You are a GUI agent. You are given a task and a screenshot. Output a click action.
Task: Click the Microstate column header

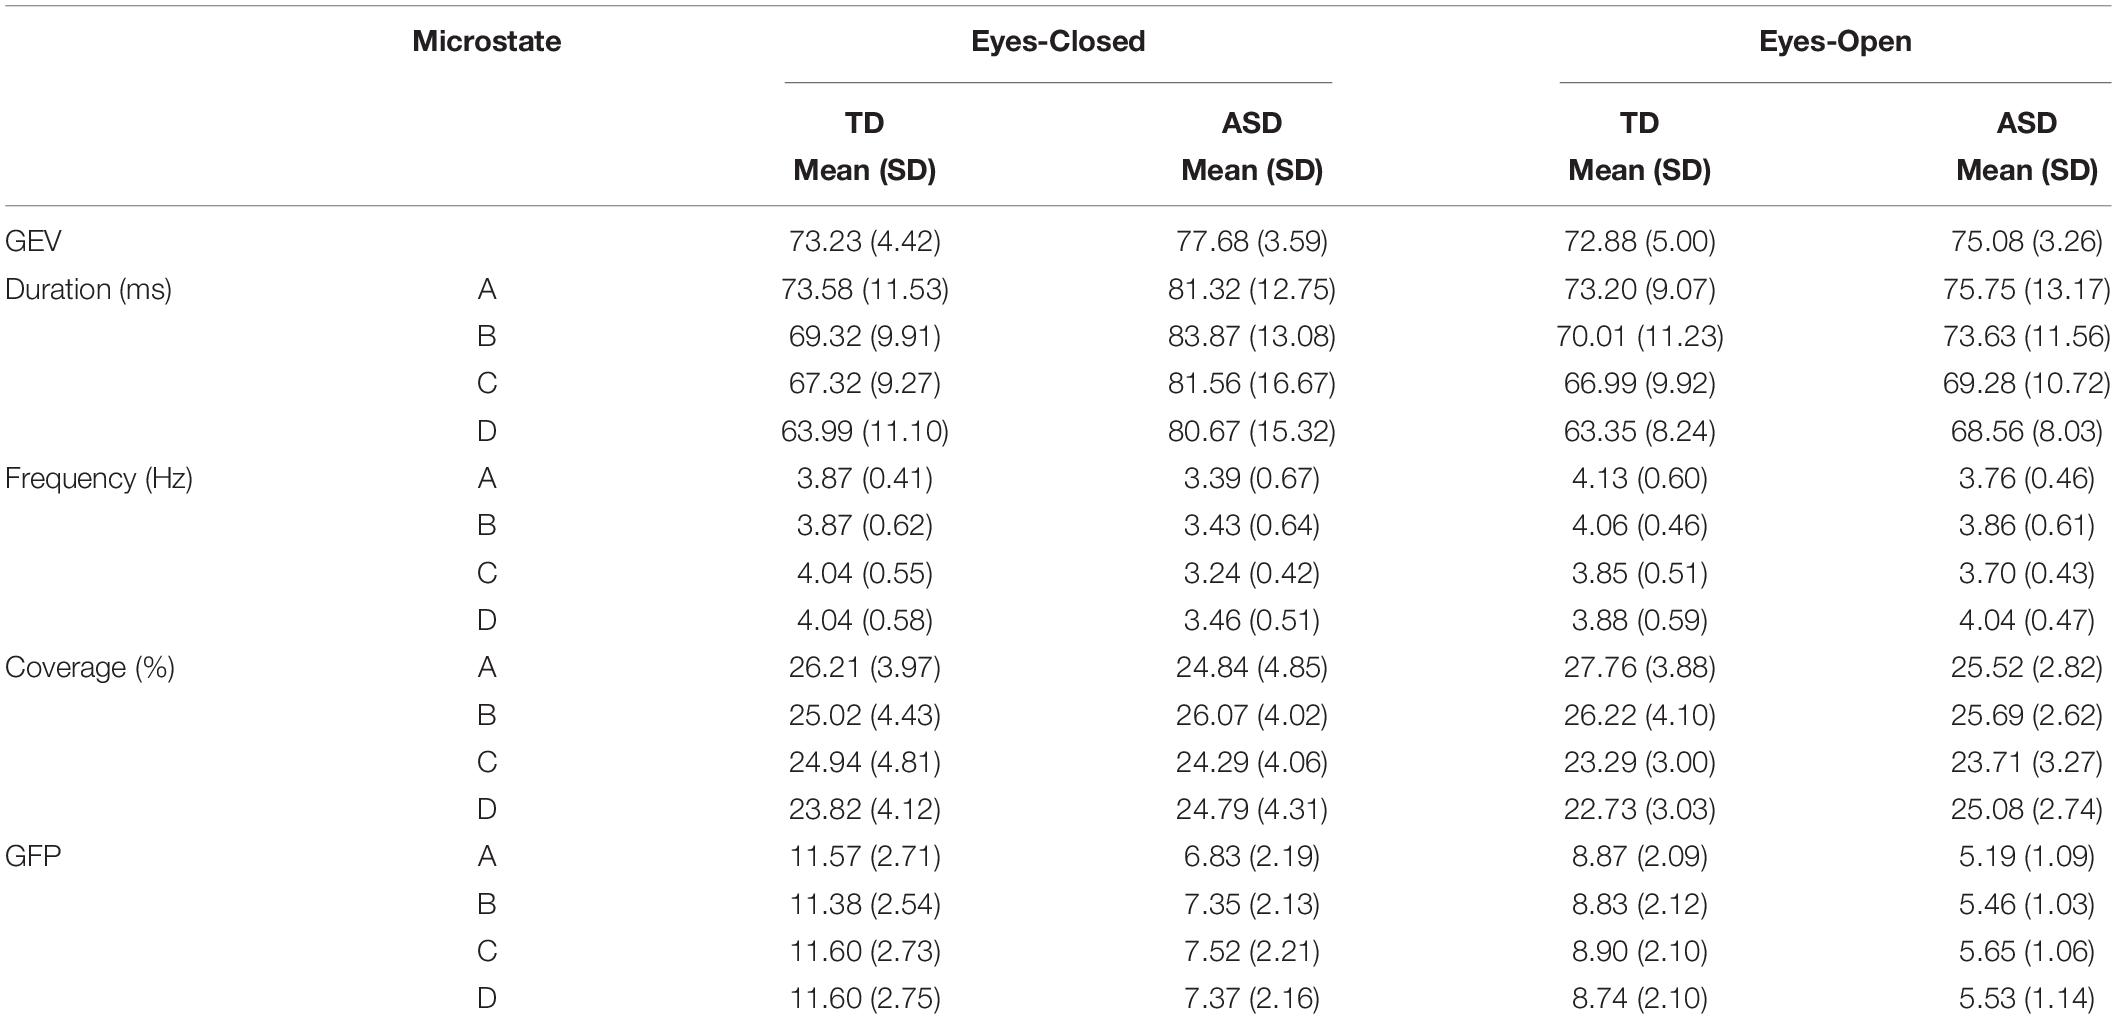pyautogui.click(x=486, y=41)
